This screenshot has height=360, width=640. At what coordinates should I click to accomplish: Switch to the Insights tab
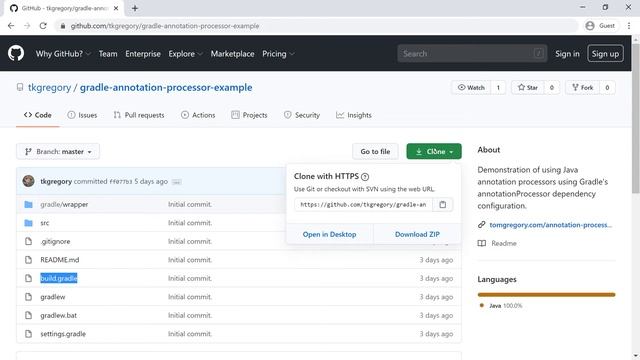pos(353,115)
